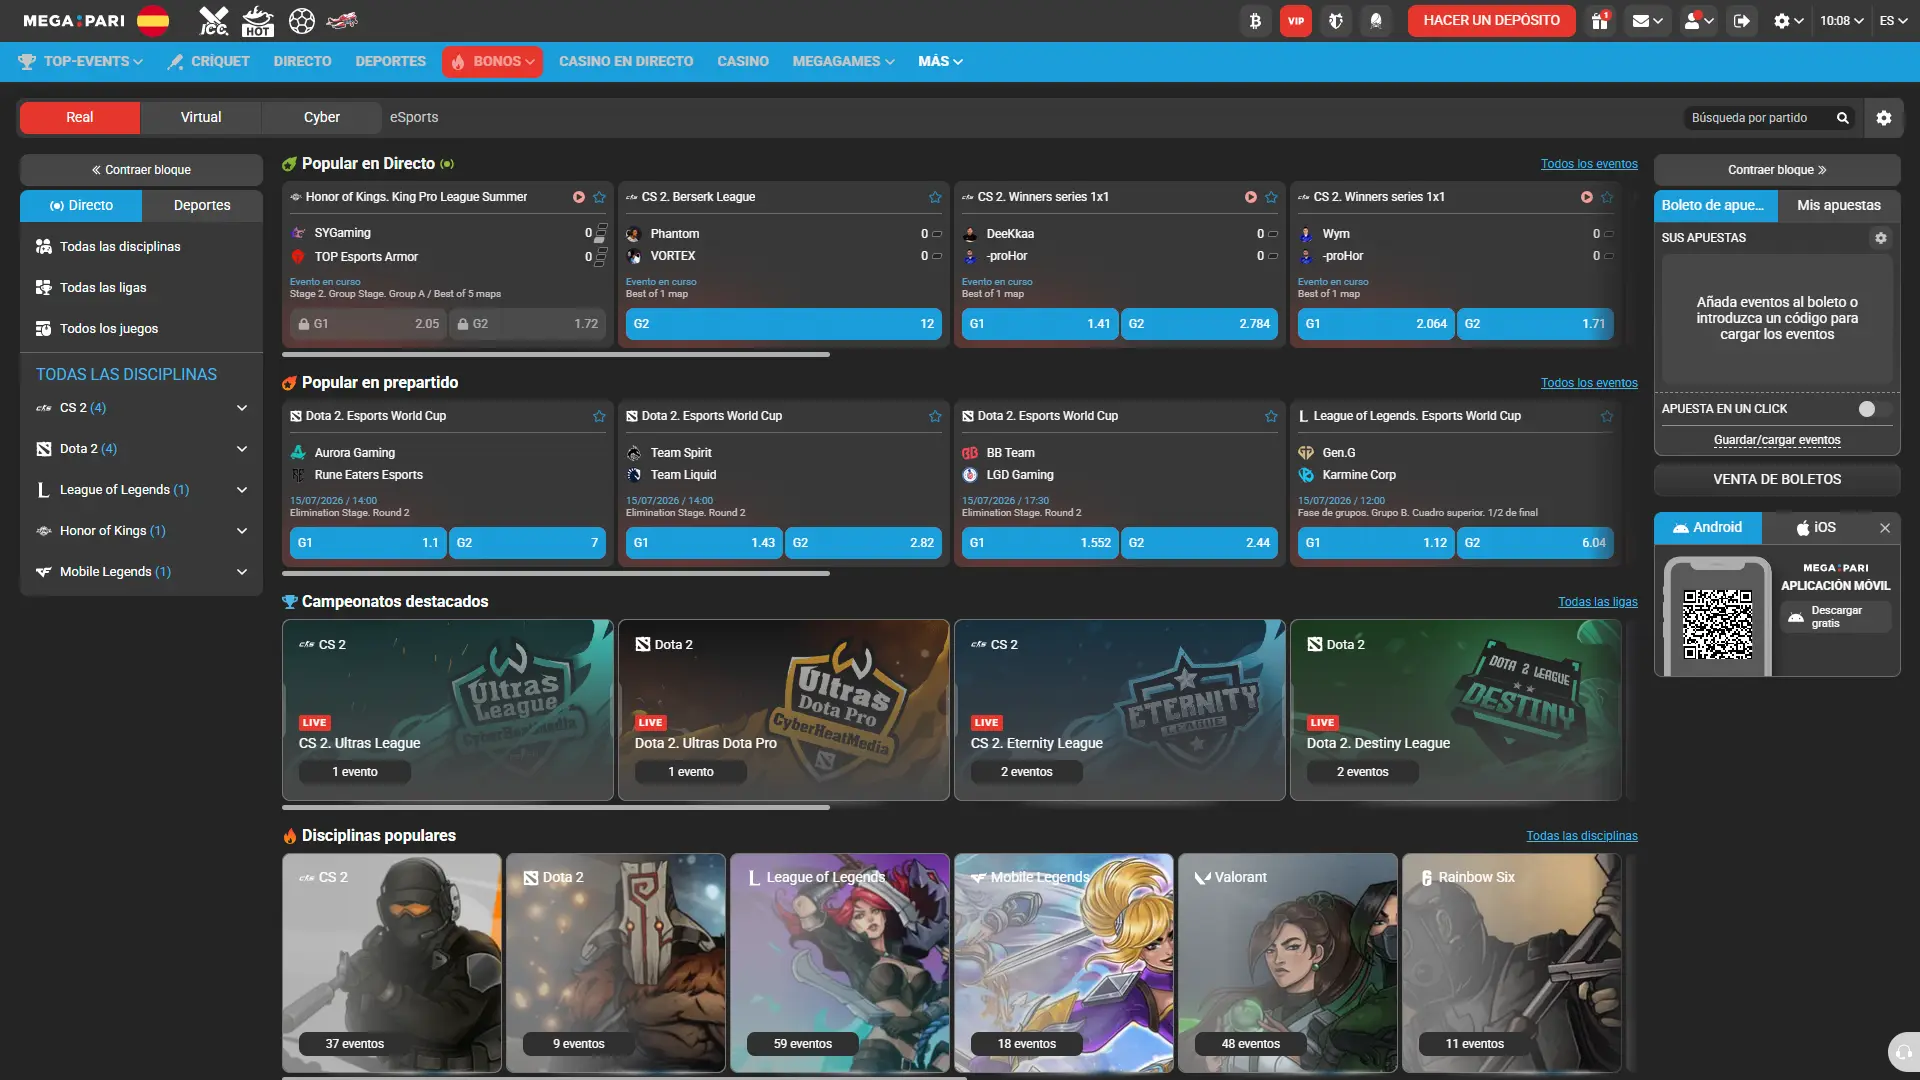The width and height of the screenshot is (1920, 1080).
Task: Open the messages envelope dropdown
Action: click(1647, 20)
